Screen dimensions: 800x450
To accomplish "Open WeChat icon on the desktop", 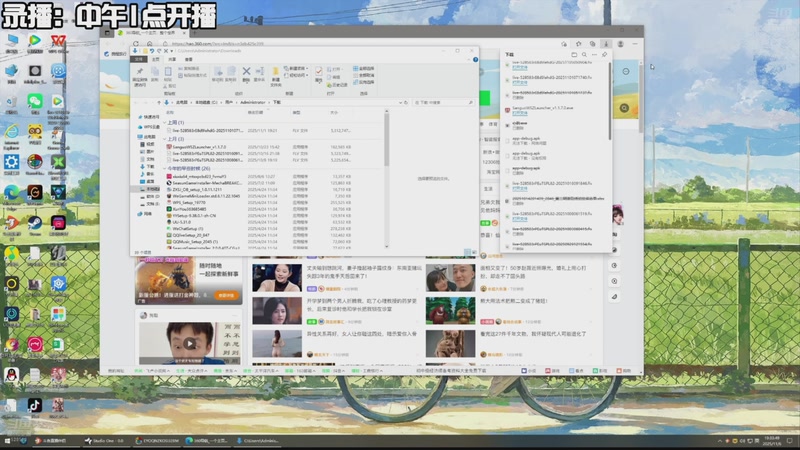I will tap(35, 101).
